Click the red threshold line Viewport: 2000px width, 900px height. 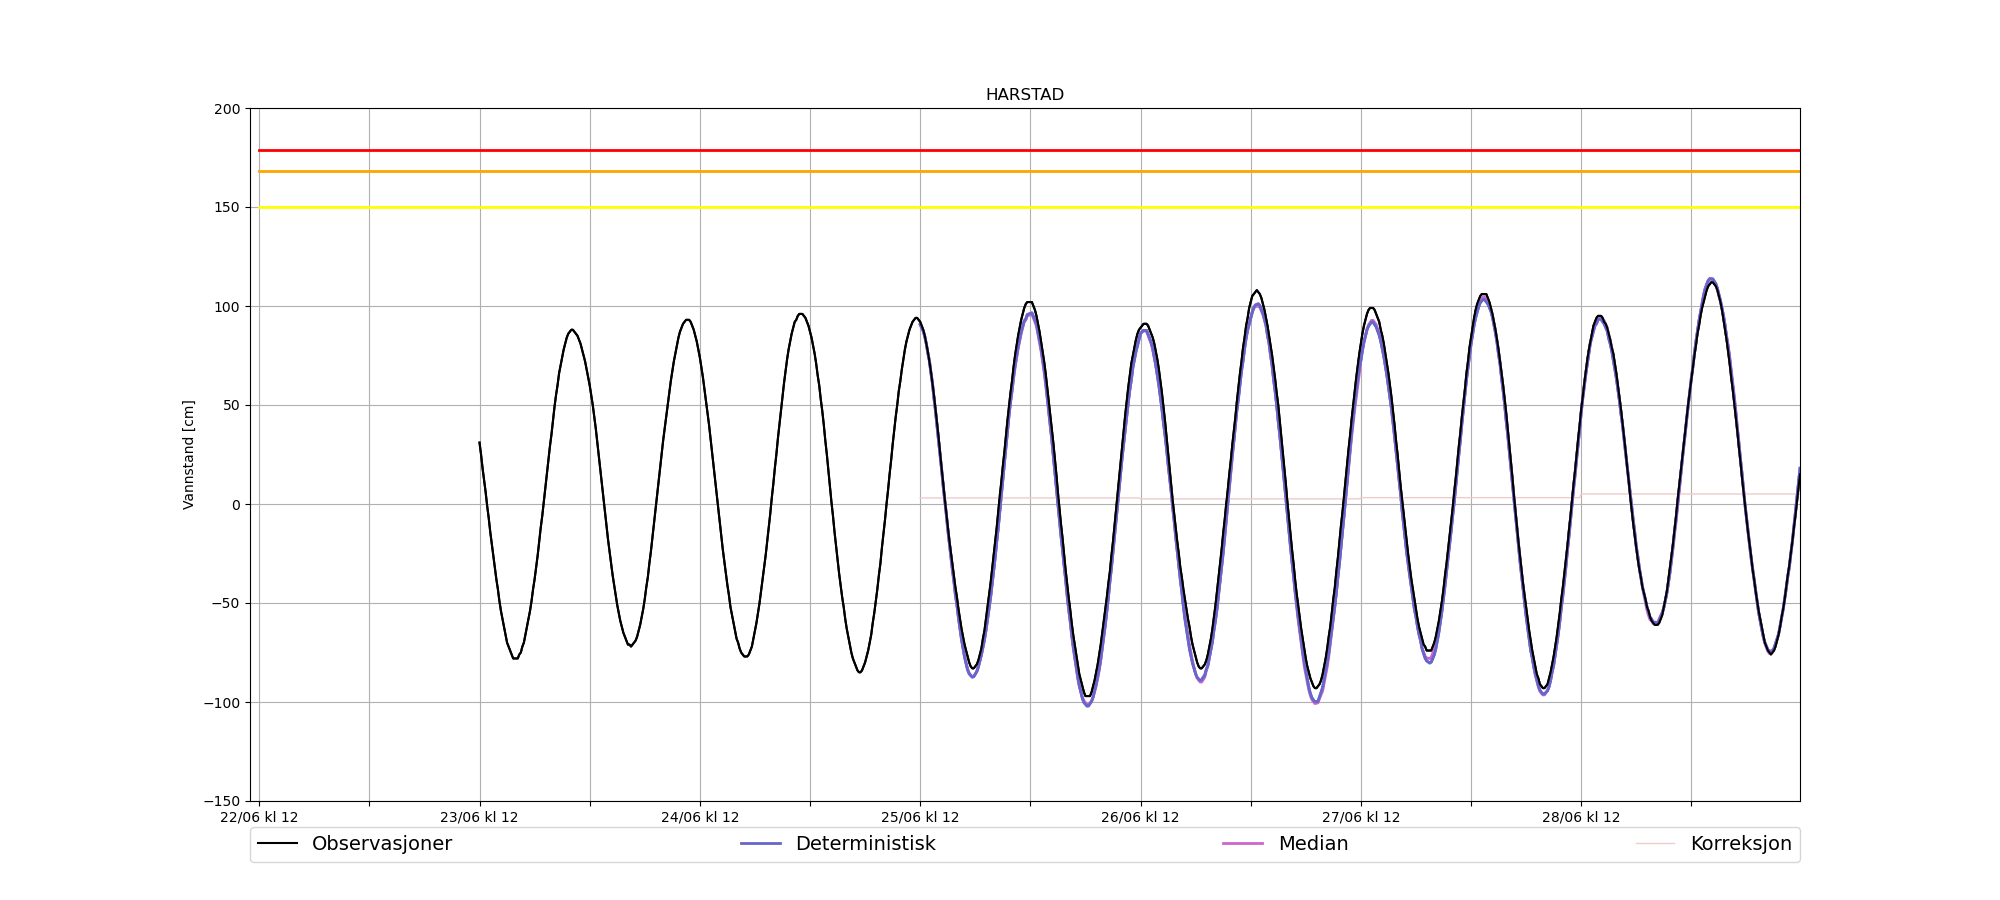[x=1029, y=150]
